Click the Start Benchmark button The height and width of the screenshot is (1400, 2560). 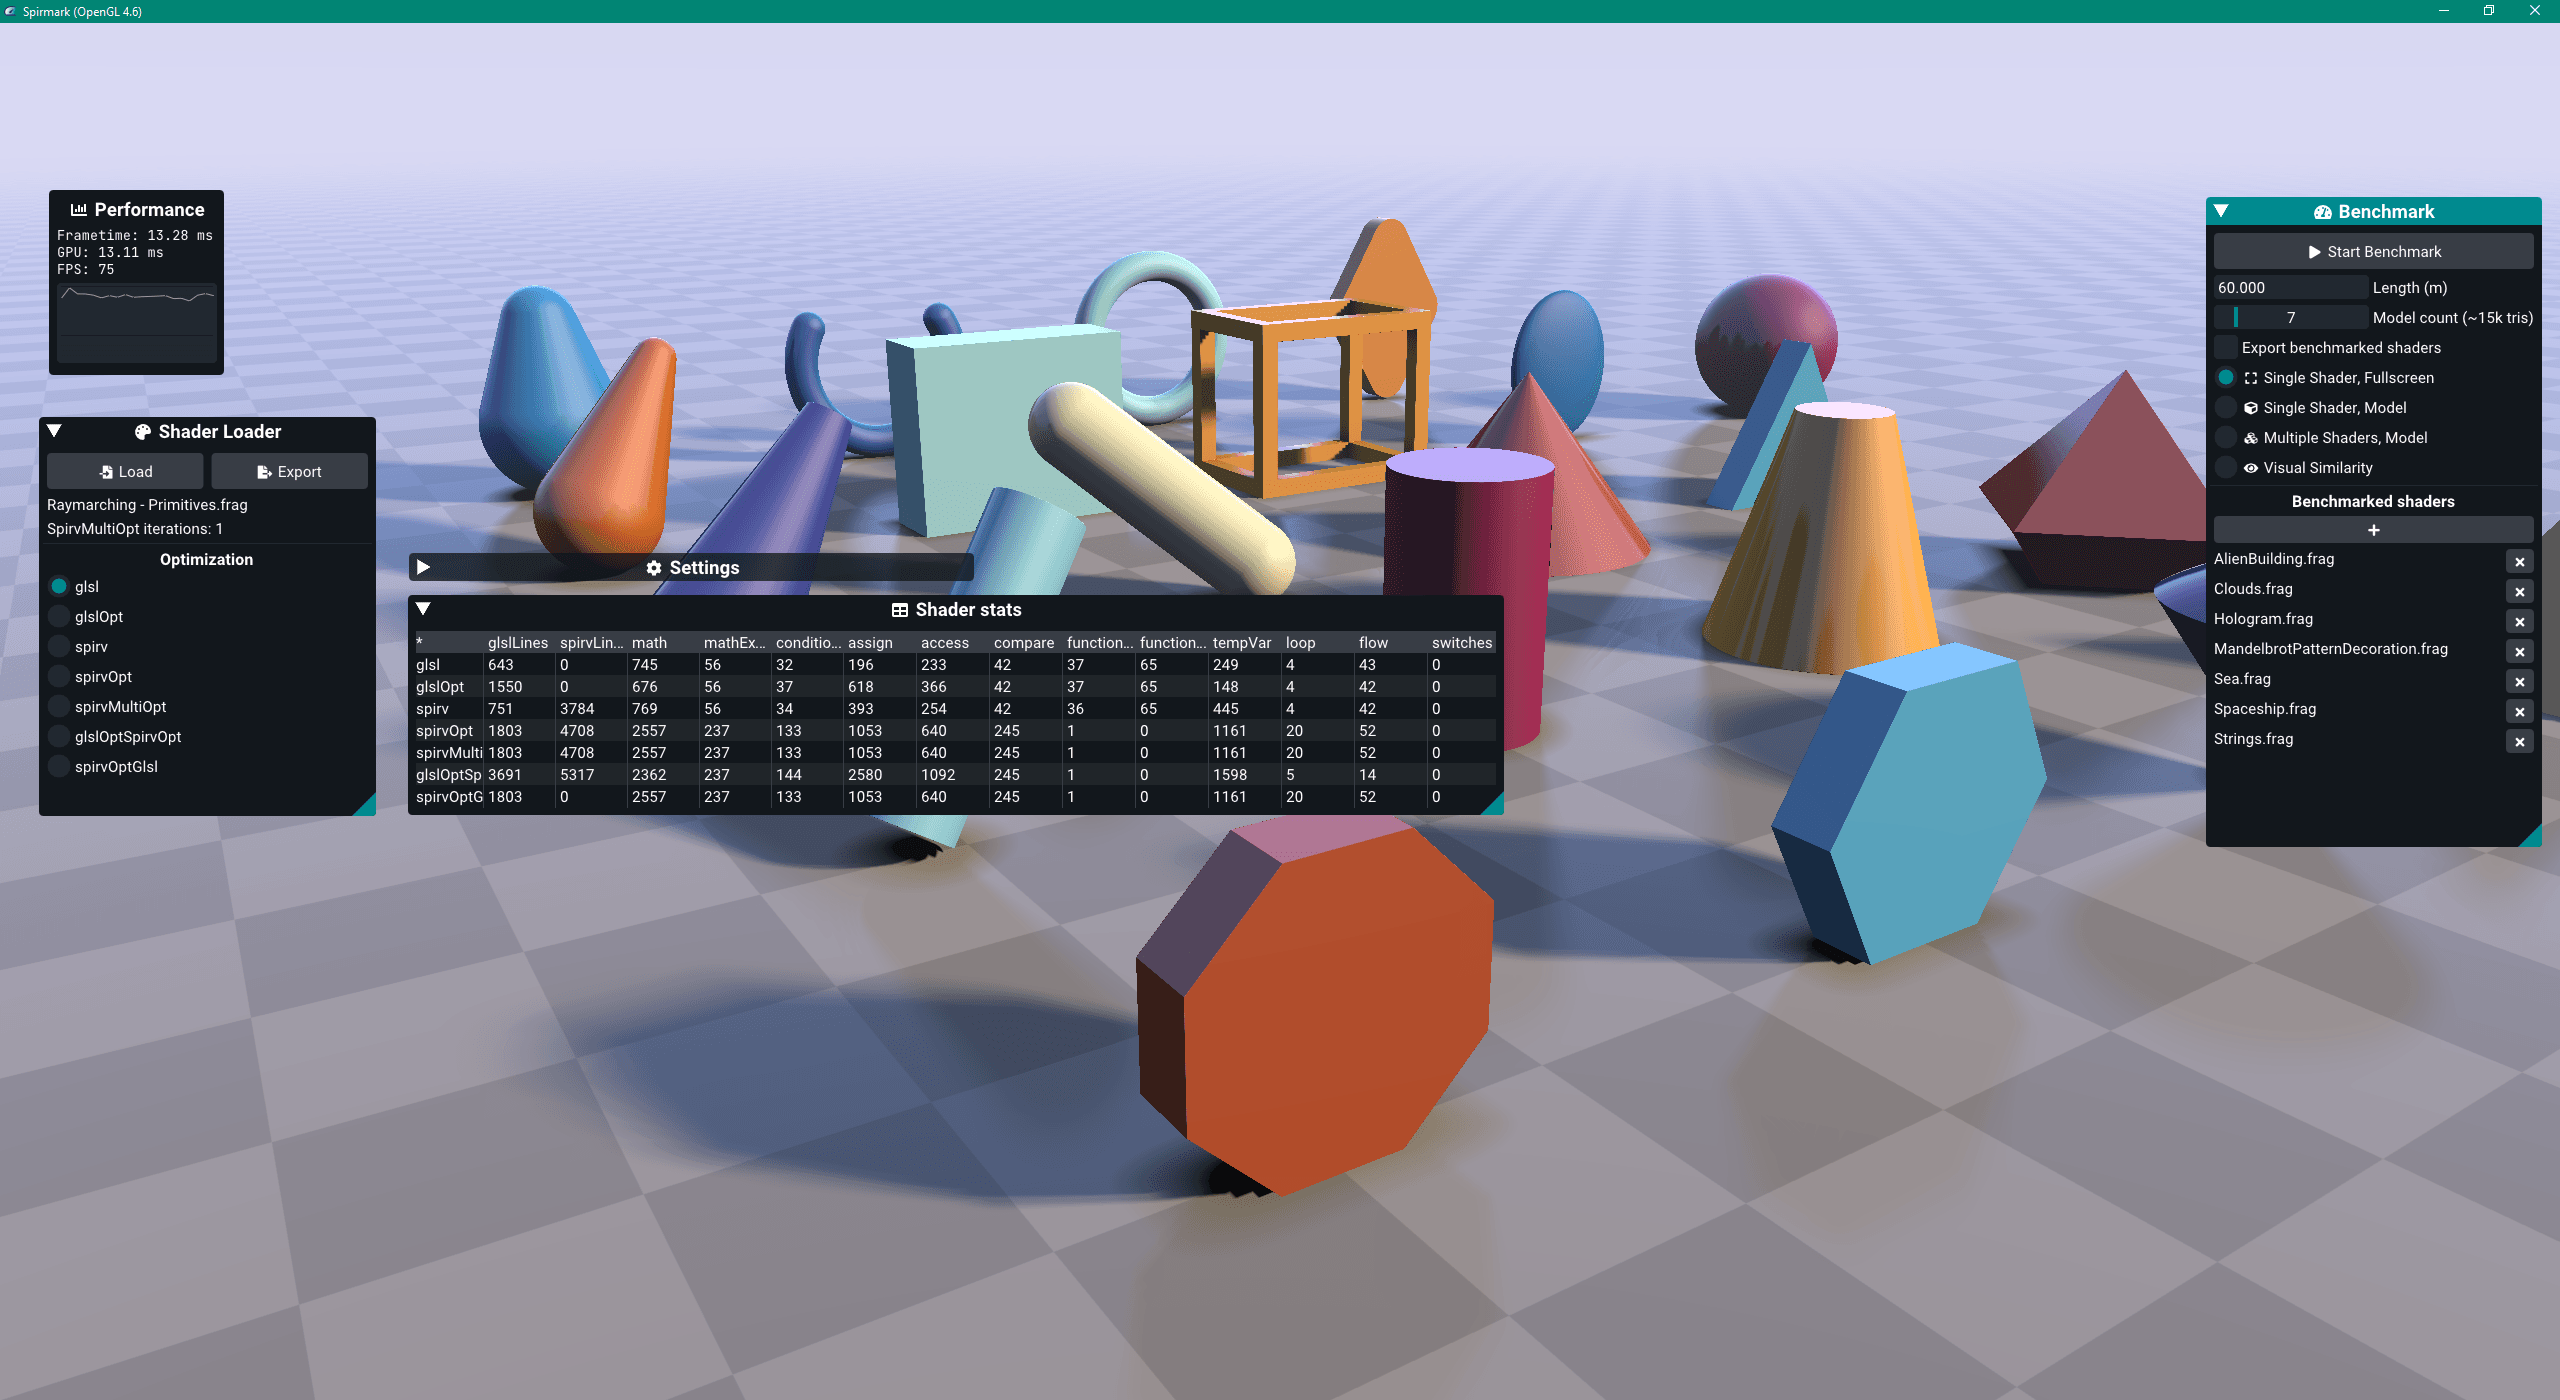(x=2372, y=252)
